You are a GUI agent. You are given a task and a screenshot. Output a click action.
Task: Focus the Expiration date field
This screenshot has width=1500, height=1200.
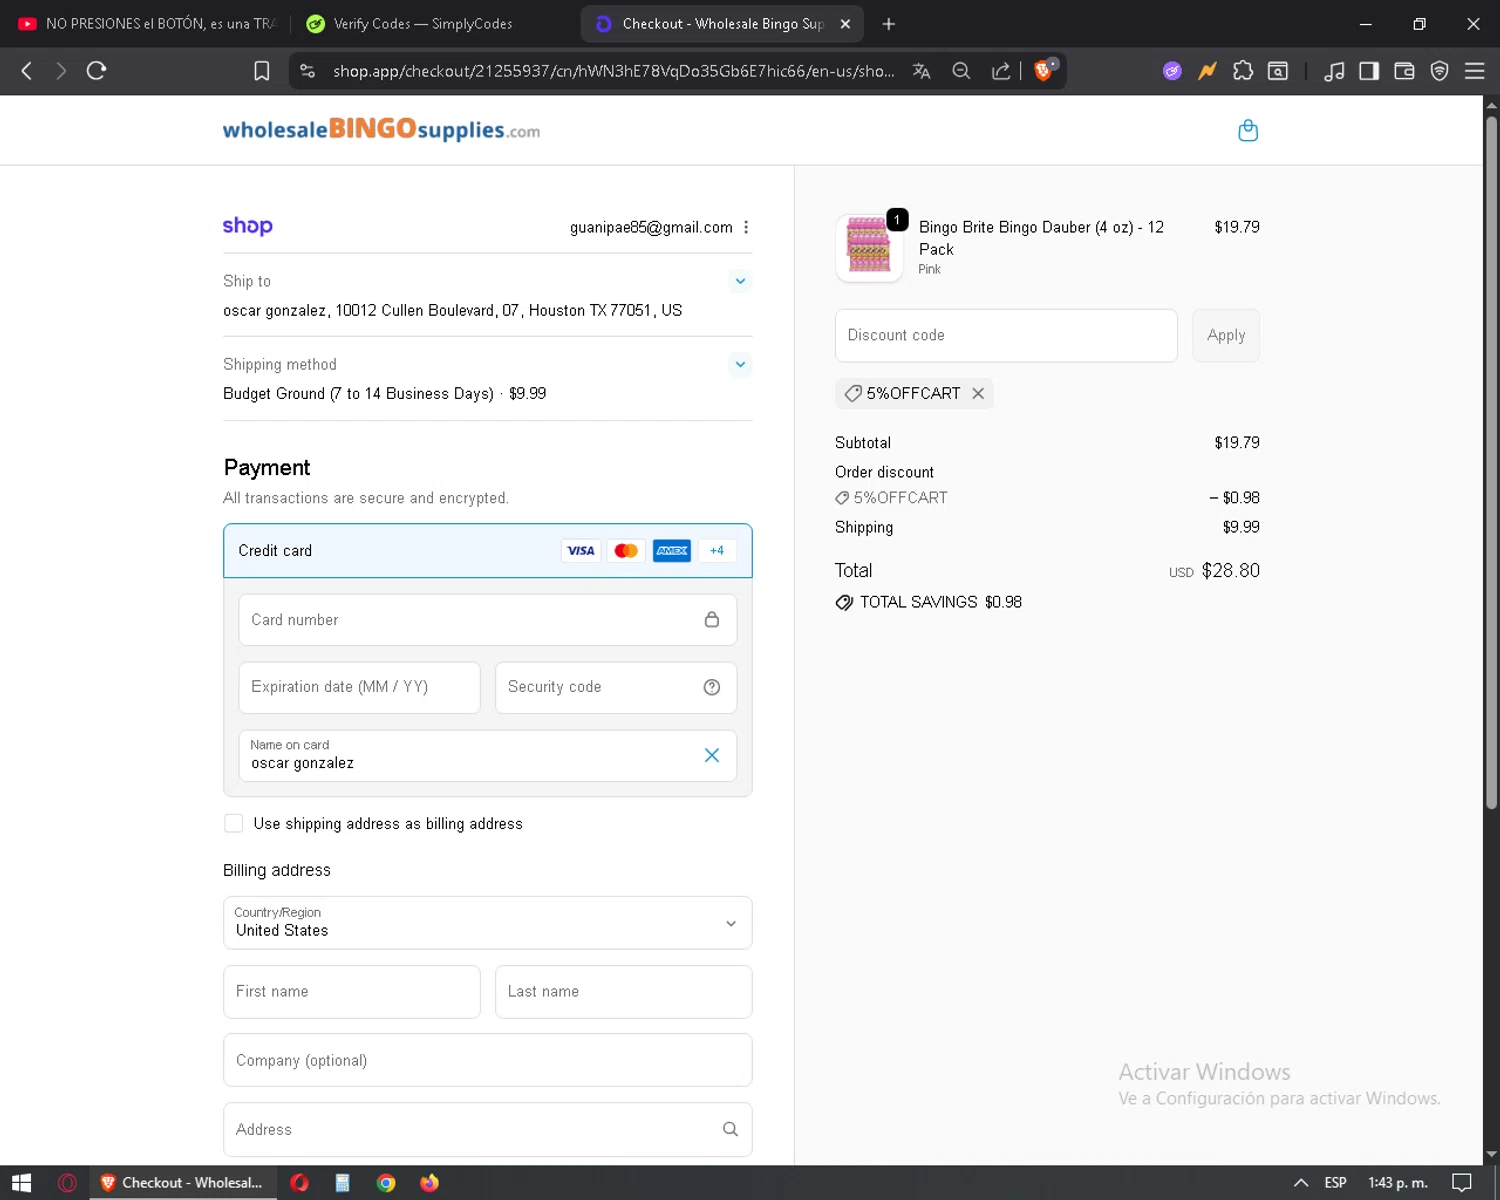[360, 687]
